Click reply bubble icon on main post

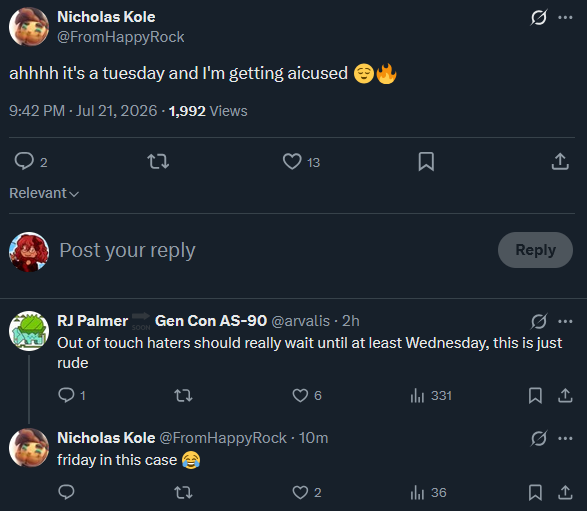(24, 161)
